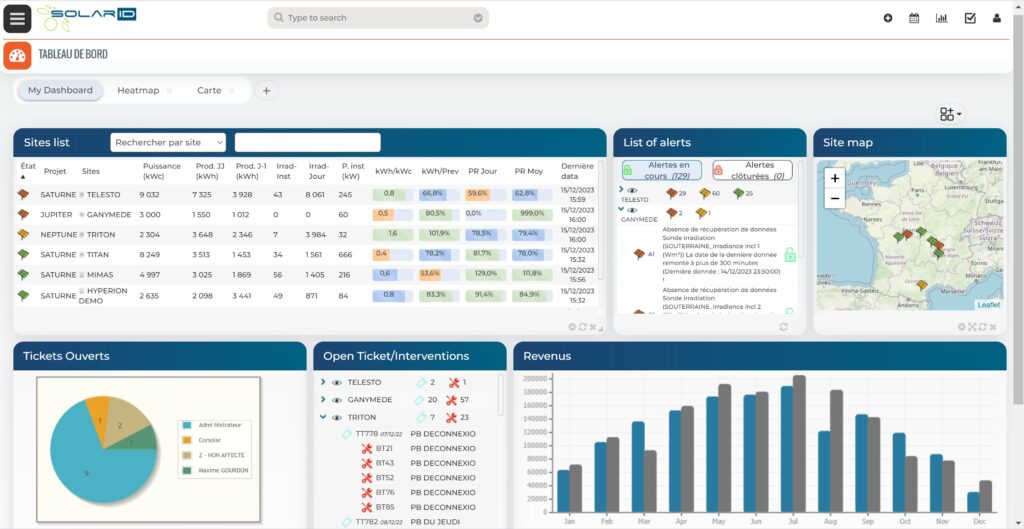Viewport: 1024px width, 529px height.
Task: Click the SolarID logo
Action: tap(87, 18)
